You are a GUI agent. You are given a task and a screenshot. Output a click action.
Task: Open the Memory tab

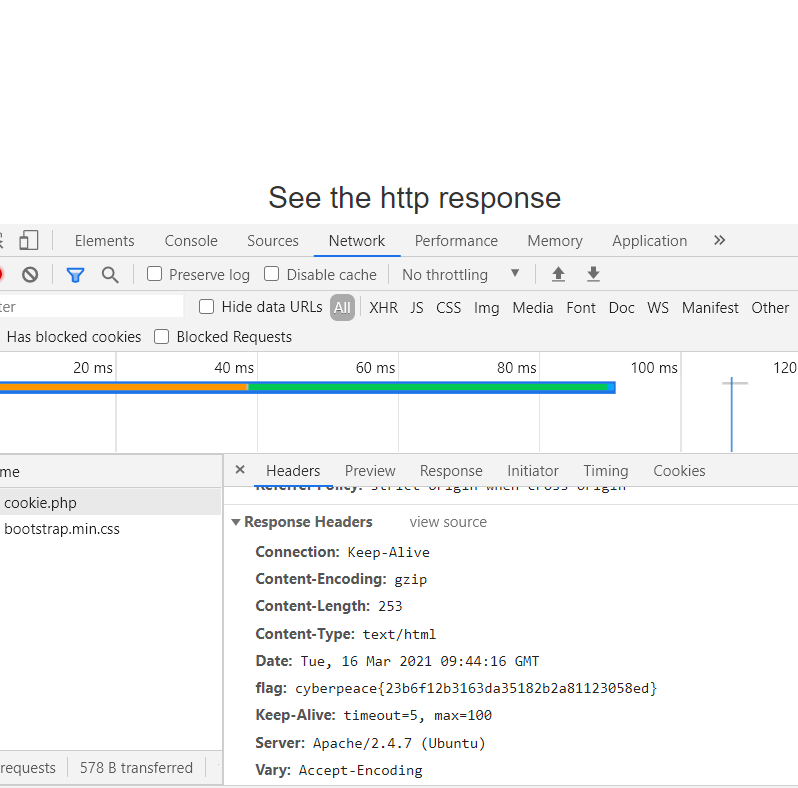(x=555, y=241)
